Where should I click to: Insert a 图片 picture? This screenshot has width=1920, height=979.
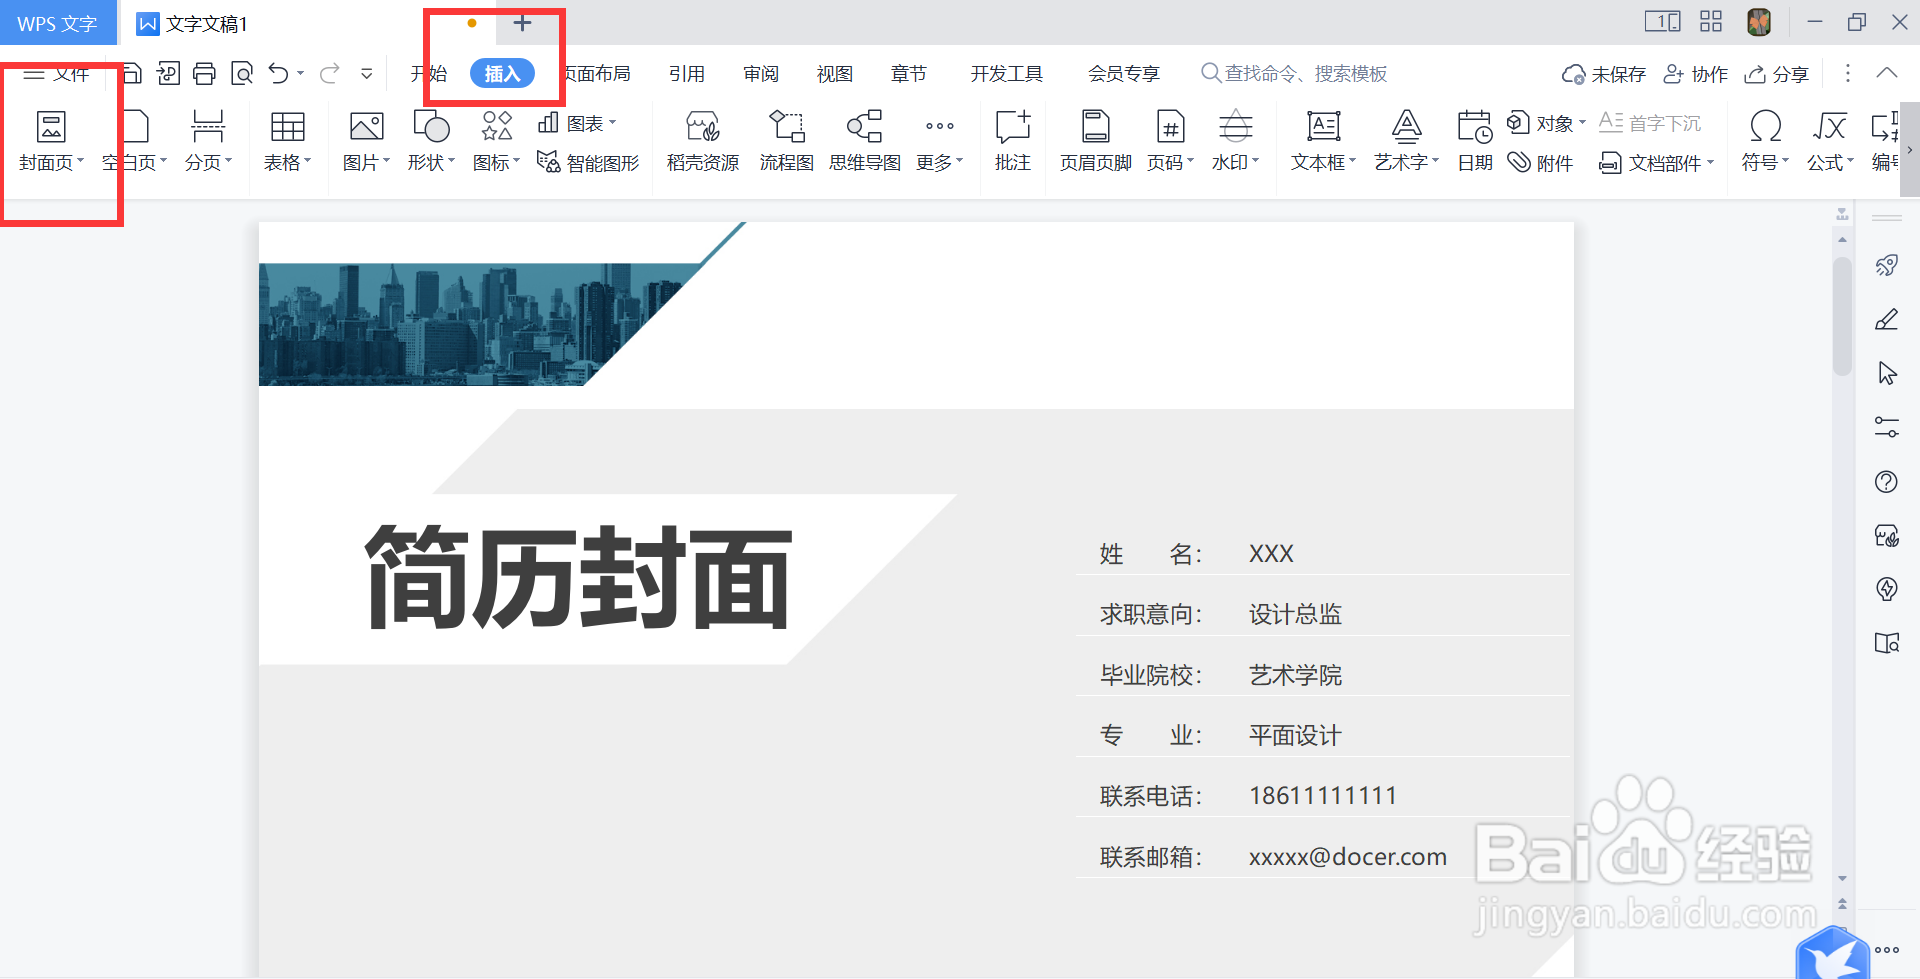(366, 141)
